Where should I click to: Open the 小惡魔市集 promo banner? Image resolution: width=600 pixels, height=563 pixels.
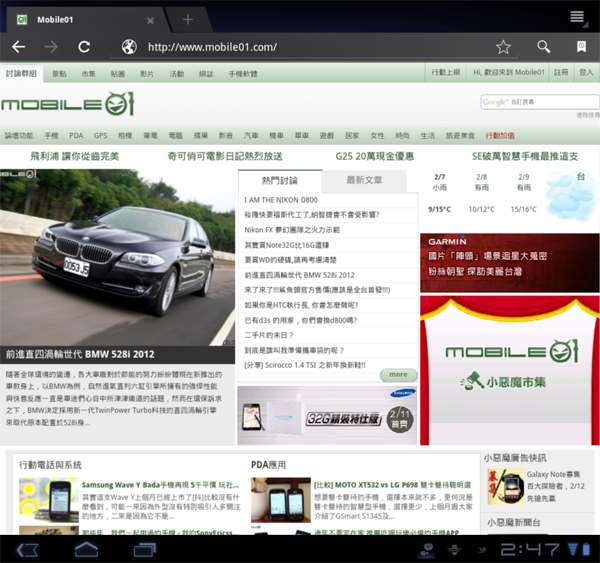(510, 370)
